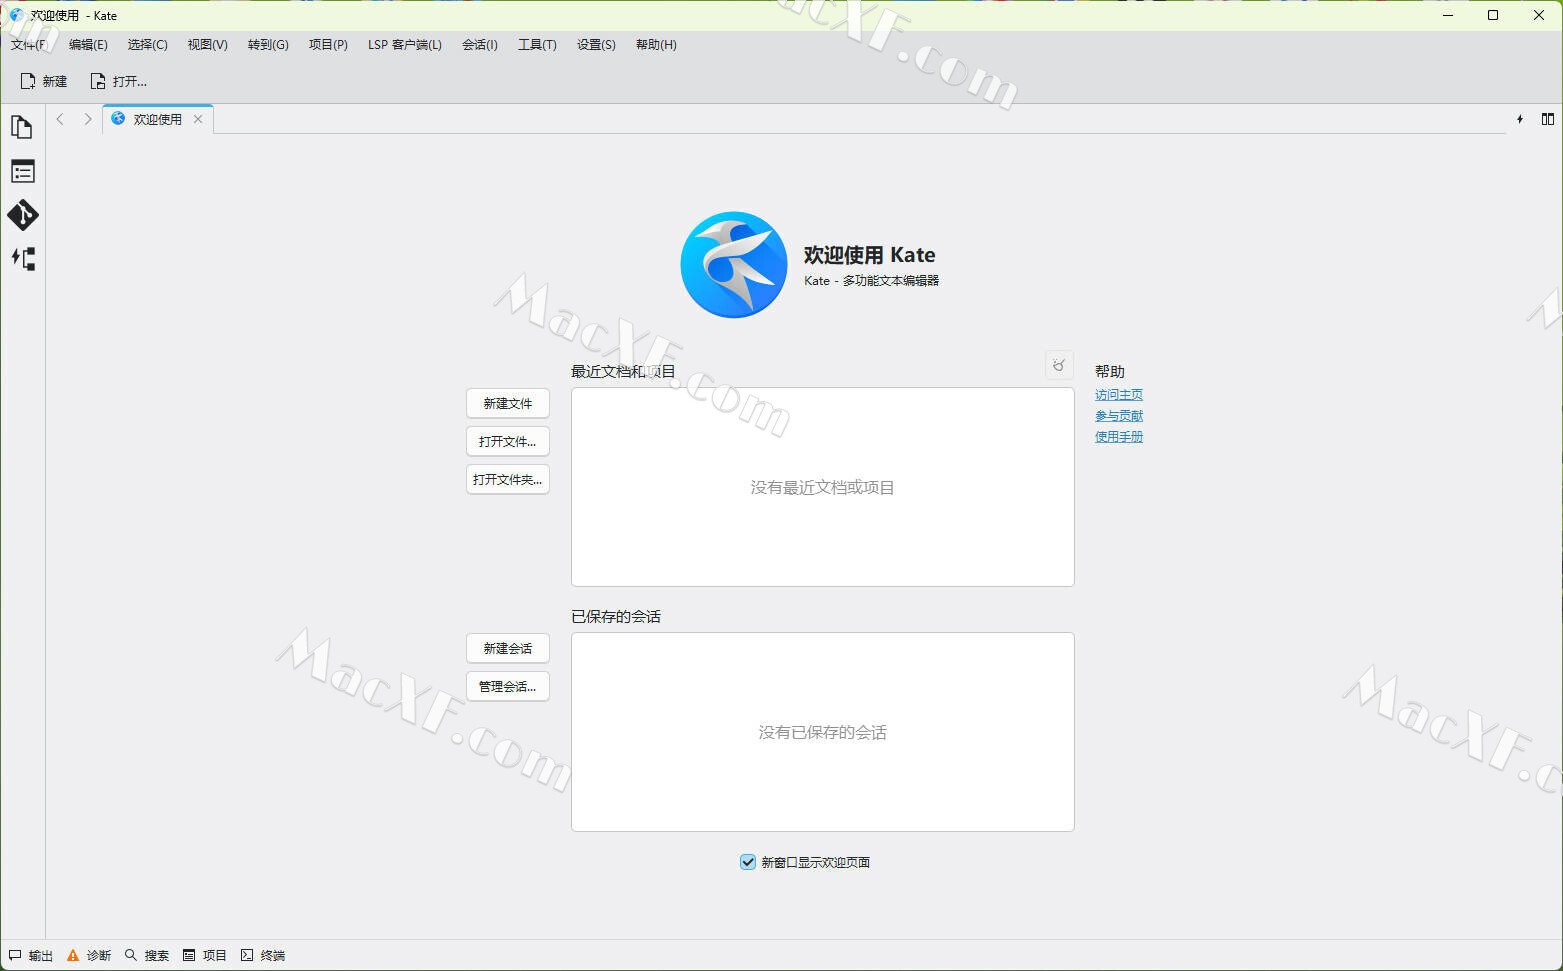The height and width of the screenshot is (971, 1563).
Task: Open the Documents sidebar panel icon
Action: [x=22, y=127]
